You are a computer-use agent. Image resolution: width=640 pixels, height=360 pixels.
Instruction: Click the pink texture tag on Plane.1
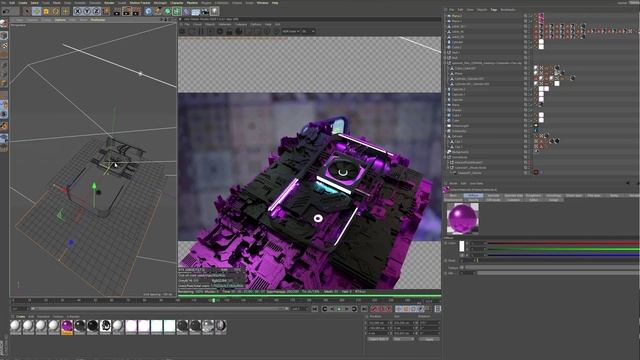click(x=541, y=21)
